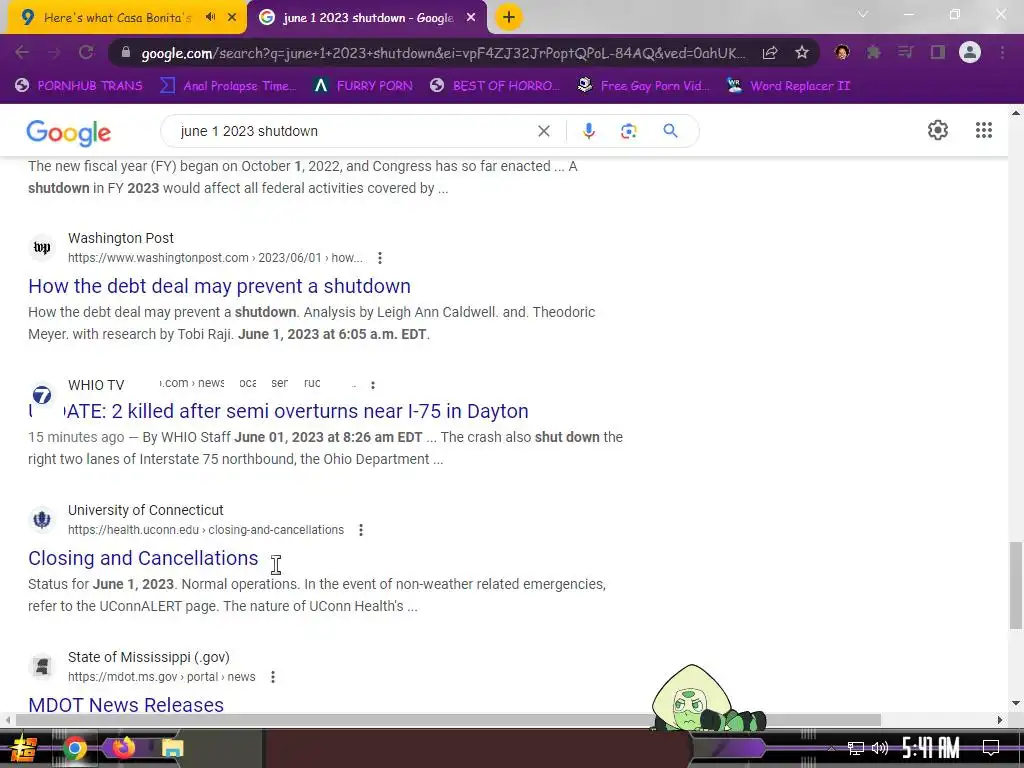Click the vertical scrollbar thumb
Viewport: 1024px width, 768px height.
click(1016, 585)
